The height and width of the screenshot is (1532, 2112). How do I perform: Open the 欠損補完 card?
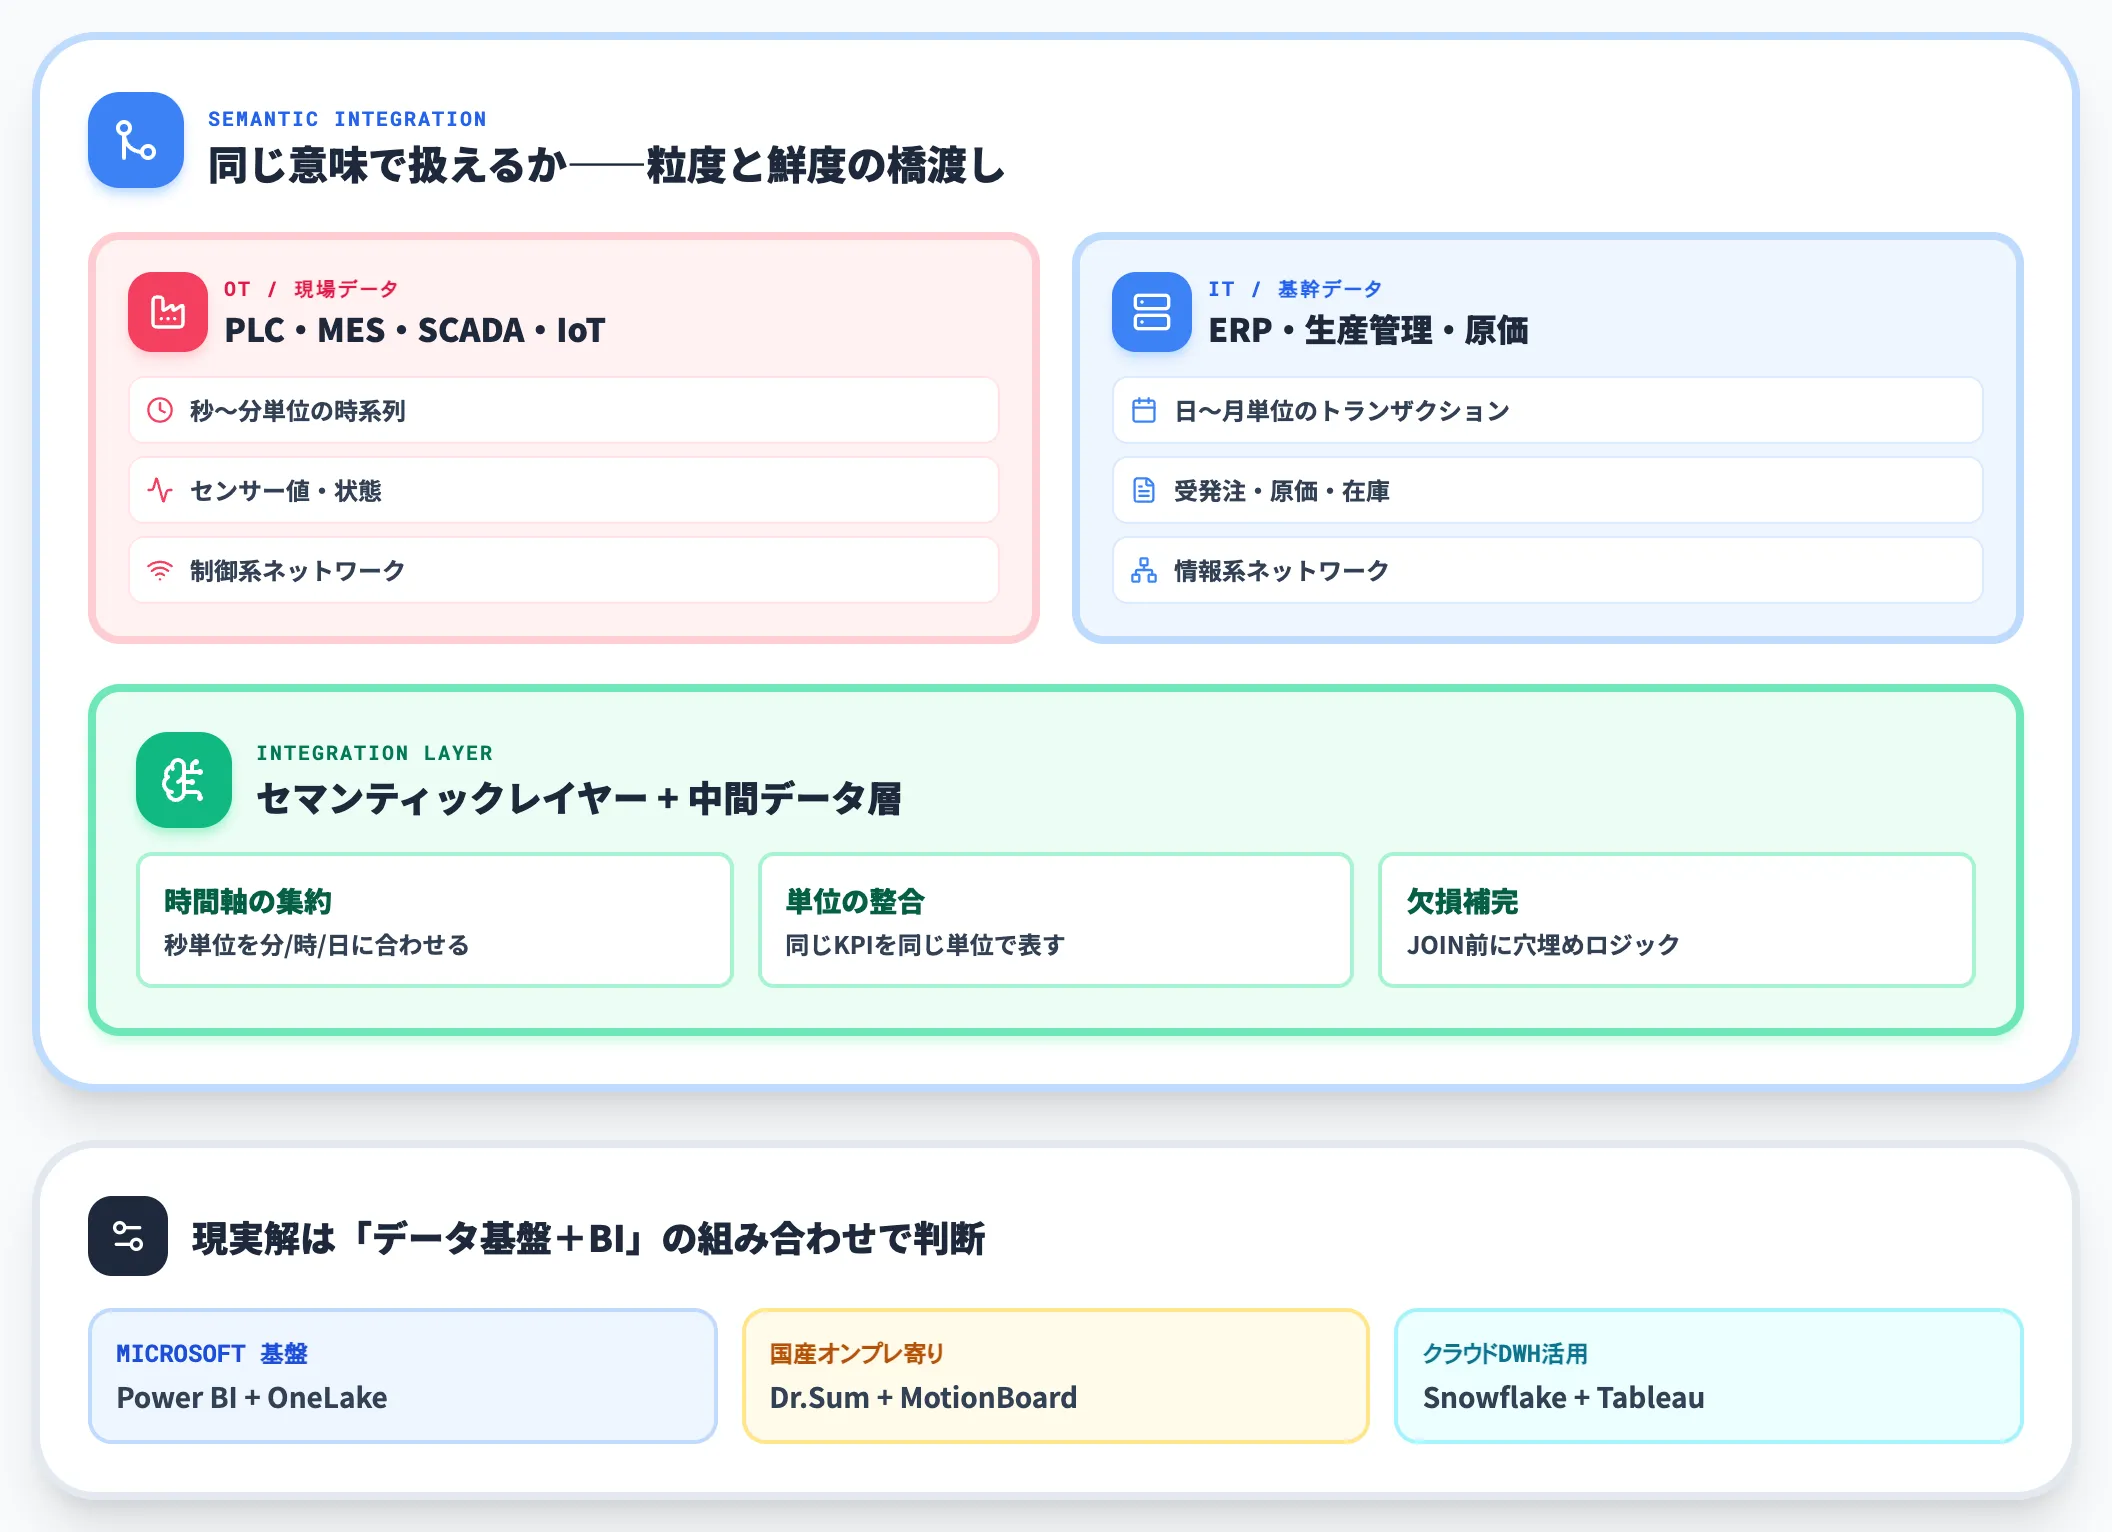1677,920
